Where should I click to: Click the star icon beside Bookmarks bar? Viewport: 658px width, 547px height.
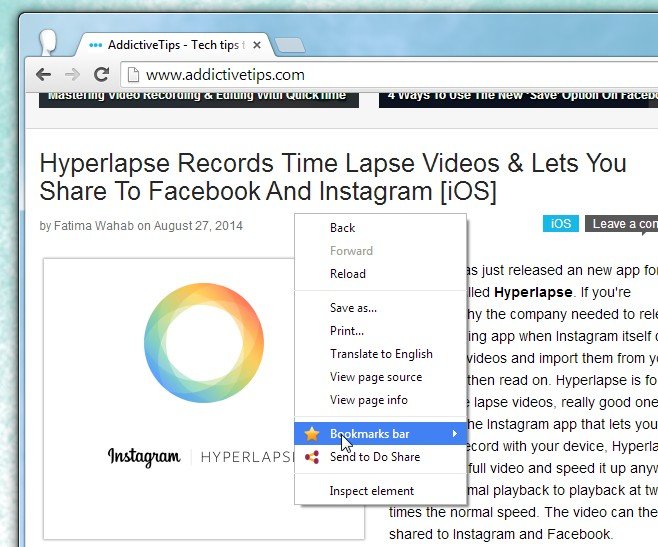point(312,434)
